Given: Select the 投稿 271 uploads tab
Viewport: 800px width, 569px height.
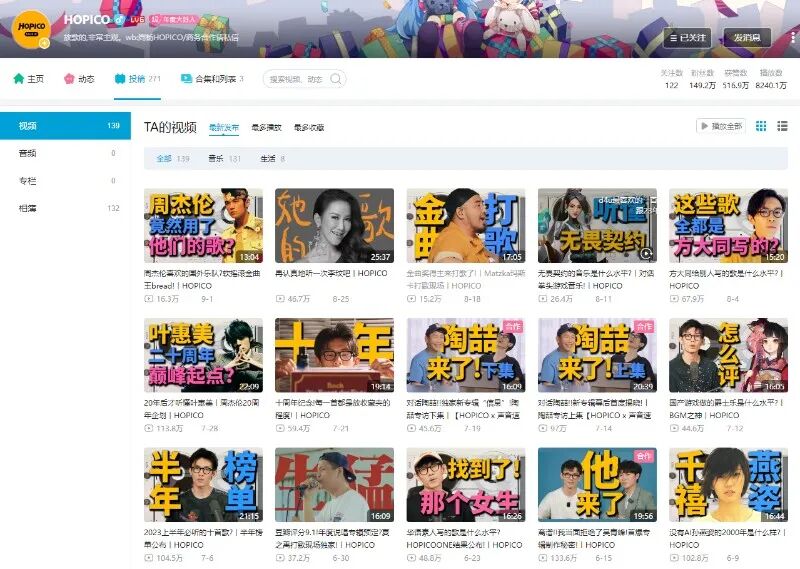Looking at the screenshot, I should pos(138,79).
